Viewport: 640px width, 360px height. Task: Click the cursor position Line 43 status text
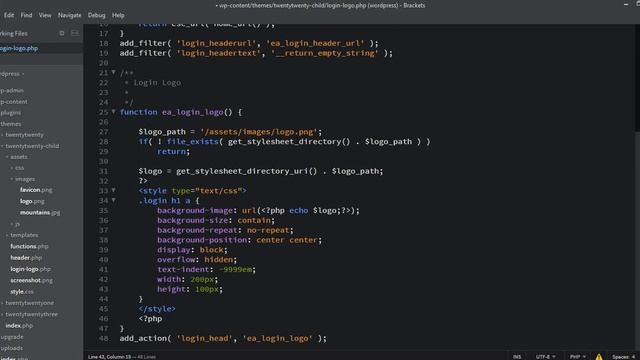tap(109, 357)
